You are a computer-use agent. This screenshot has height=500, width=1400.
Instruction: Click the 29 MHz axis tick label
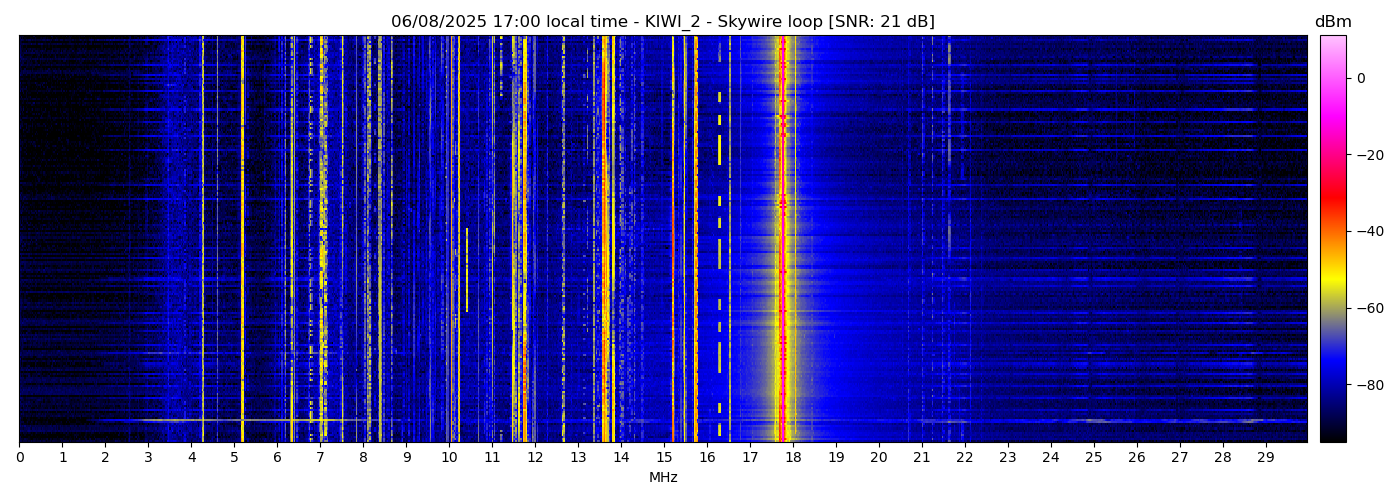coord(1265,458)
